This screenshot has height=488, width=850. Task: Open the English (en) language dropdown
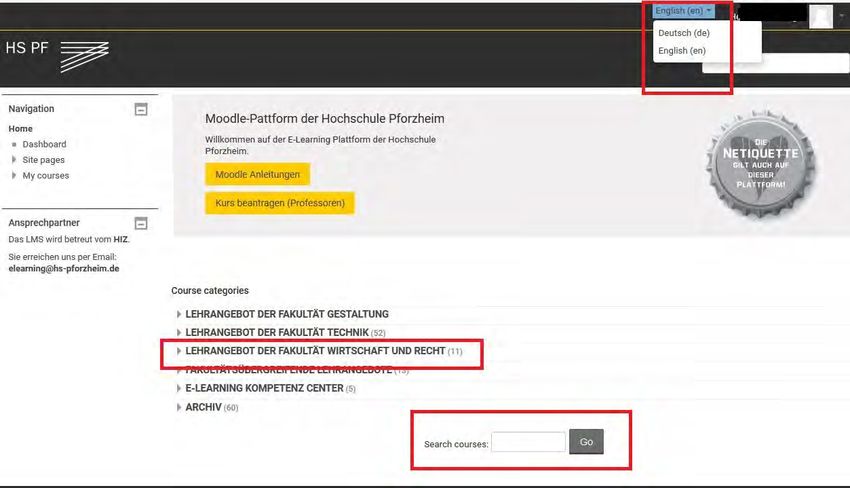pyautogui.click(x=684, y=11)
